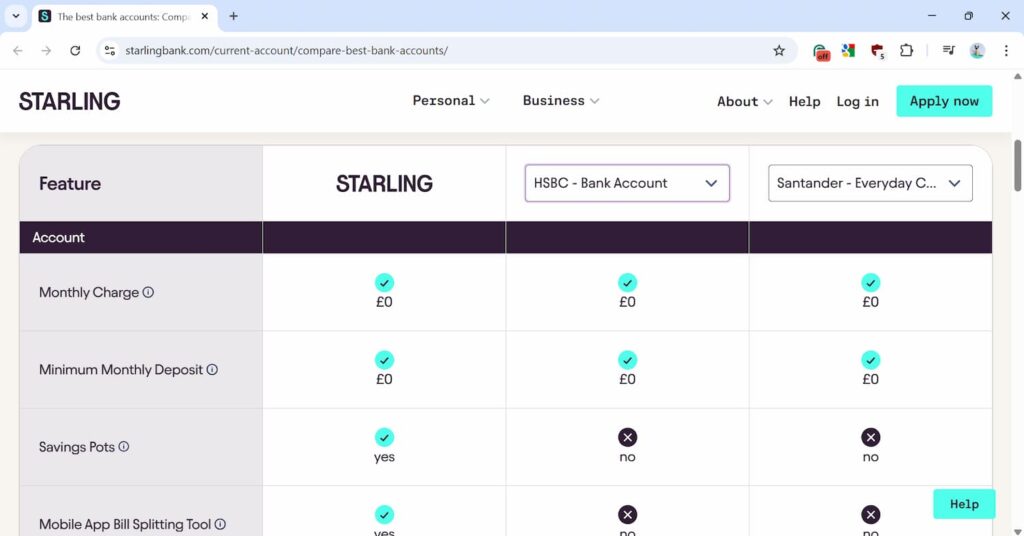Click the green extension icon labeled off

(x=821, y=51)
